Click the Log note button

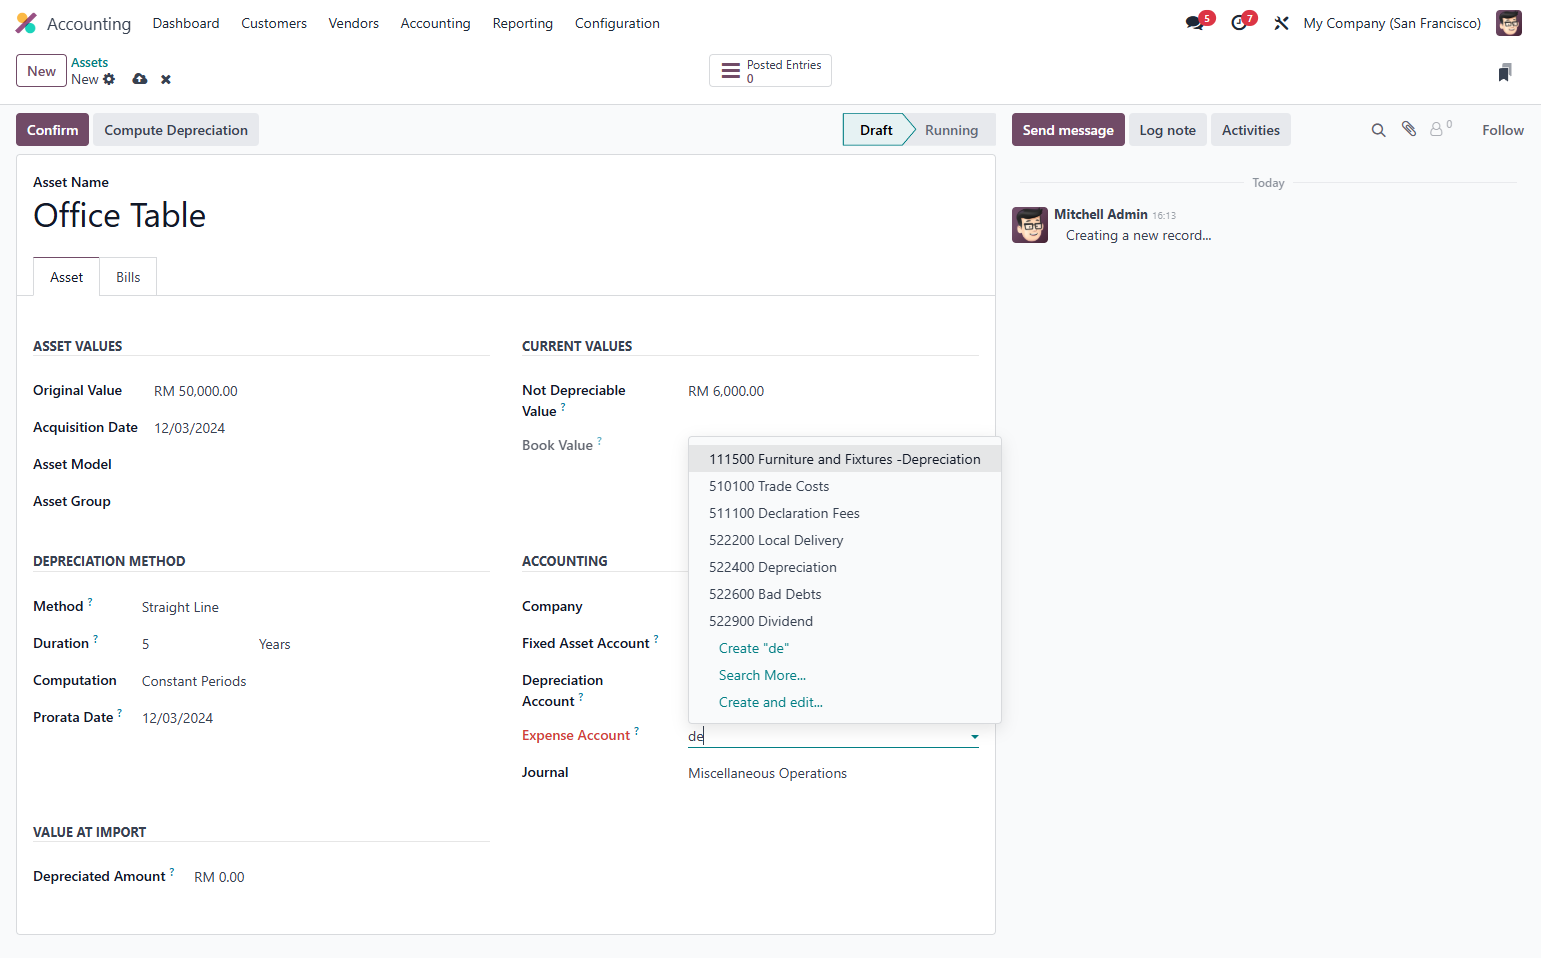[x=1168, y=130]
